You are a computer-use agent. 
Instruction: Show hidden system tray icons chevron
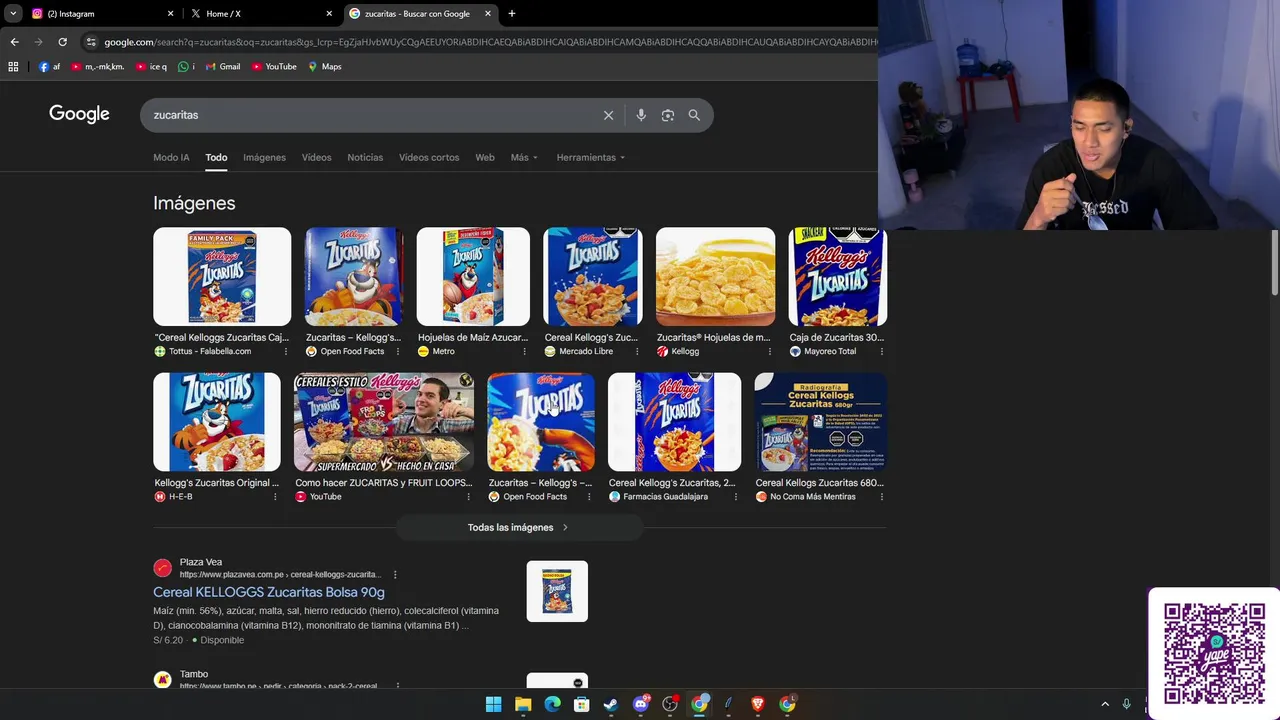[x=1105, y=704]
